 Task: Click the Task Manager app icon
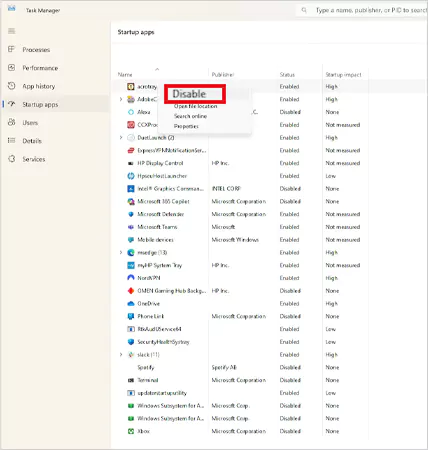tap(12, 8)
